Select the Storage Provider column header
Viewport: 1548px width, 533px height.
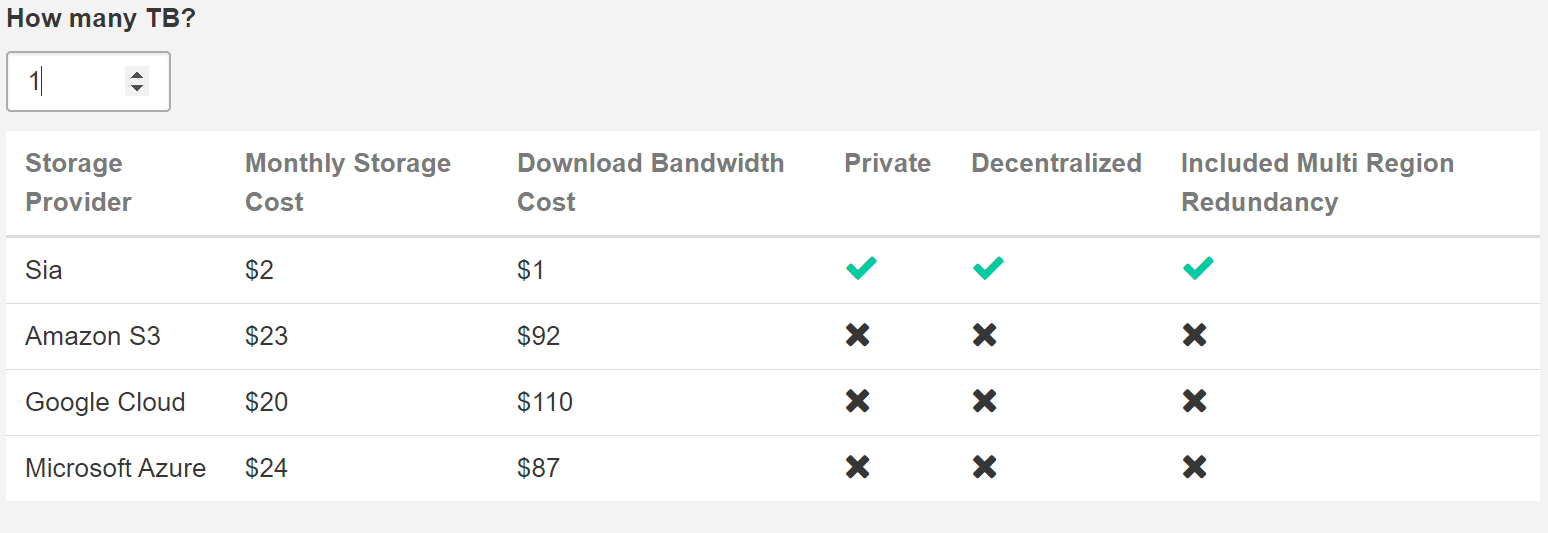point(78,182)
